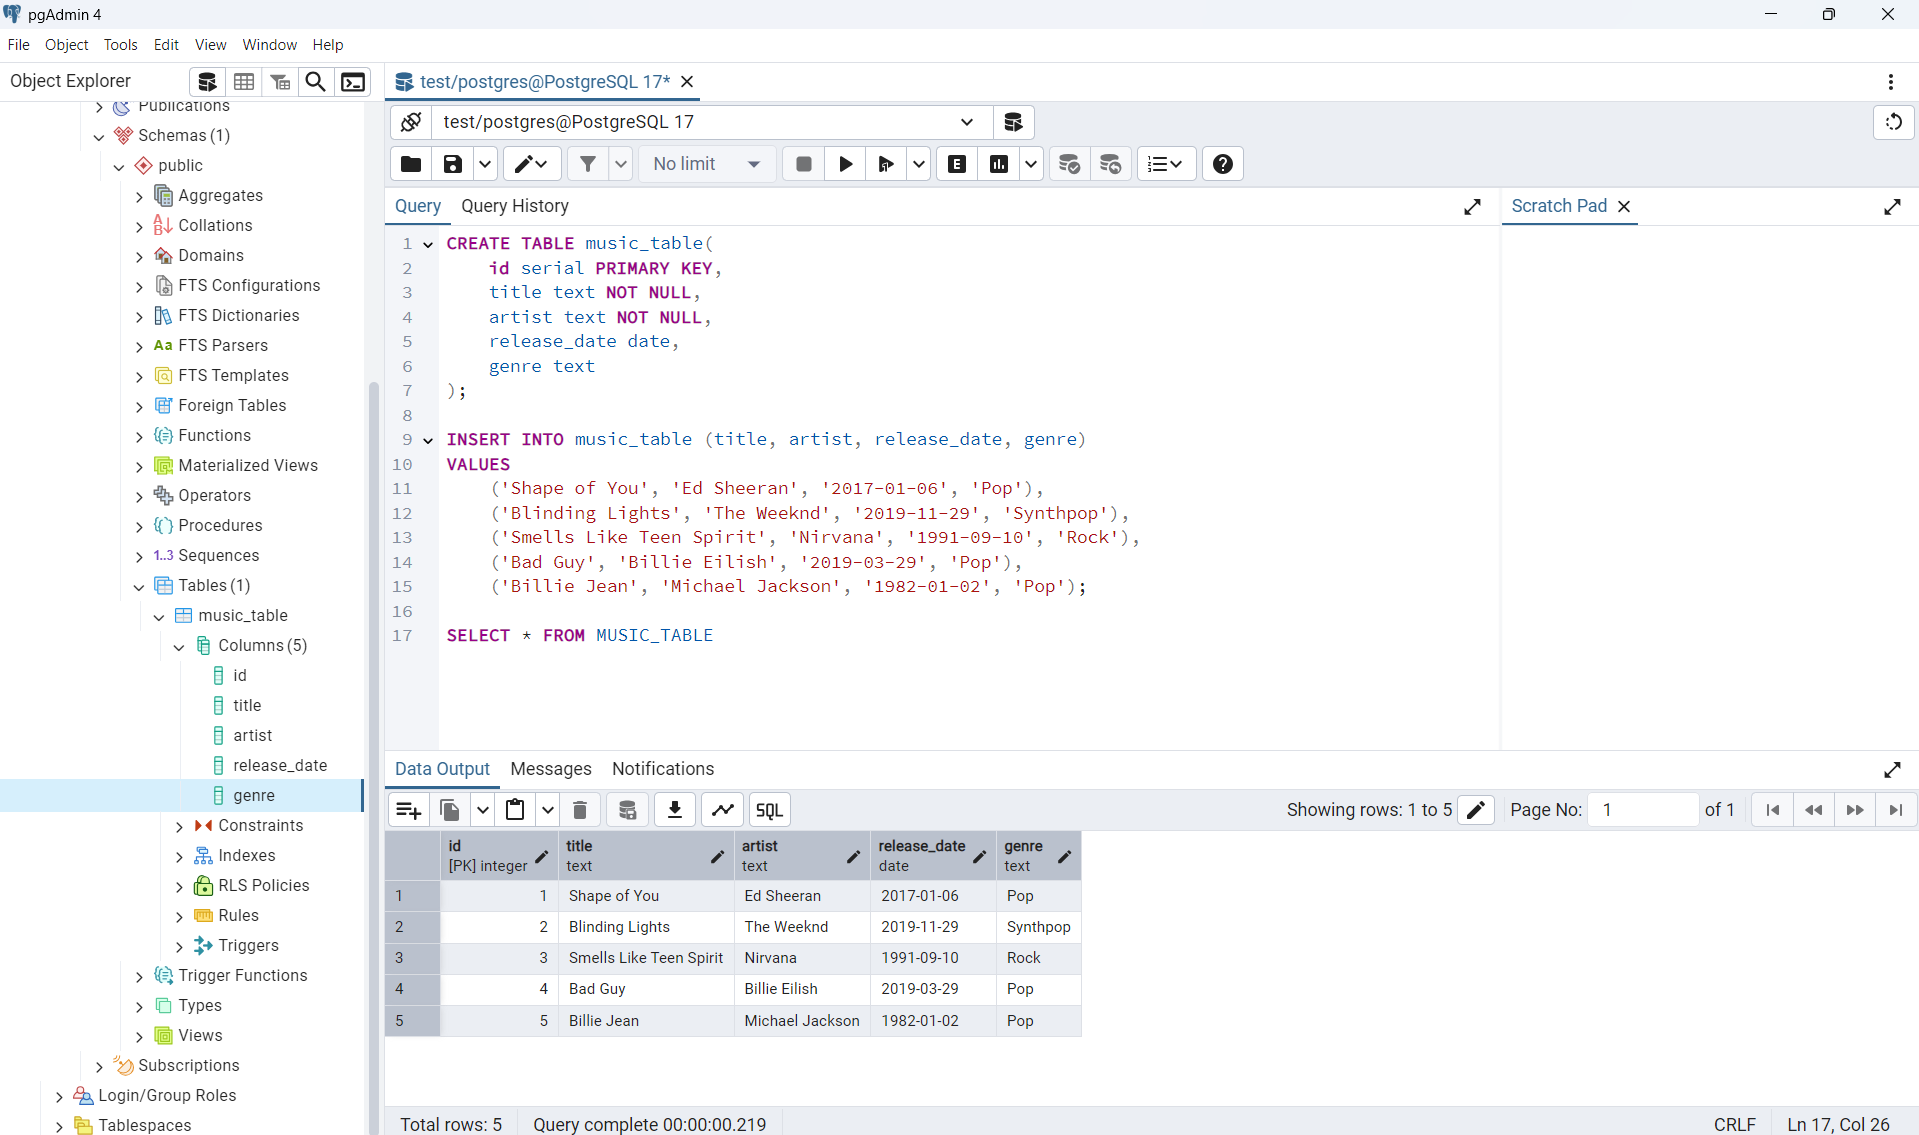This screenshot has width=1919, height=1135.
Task: Click Search Objects magnifier in Object Explorer
Action: (315, 82)
